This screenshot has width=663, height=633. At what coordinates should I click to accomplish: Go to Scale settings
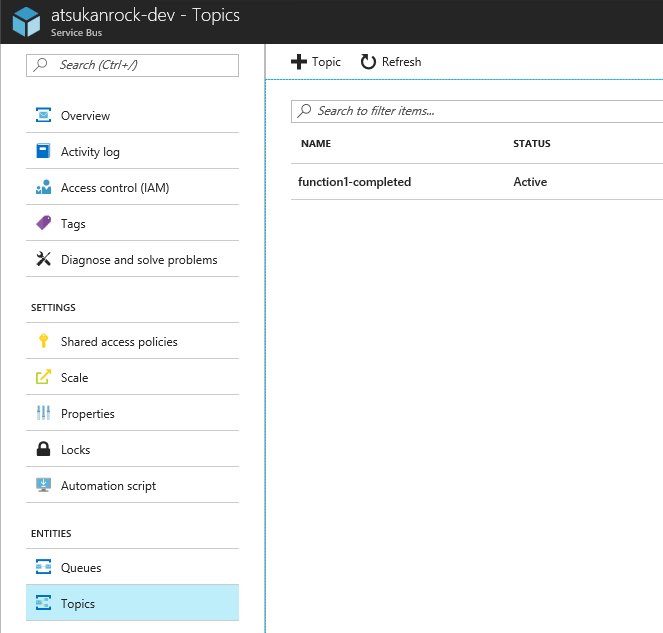point(132,377)
